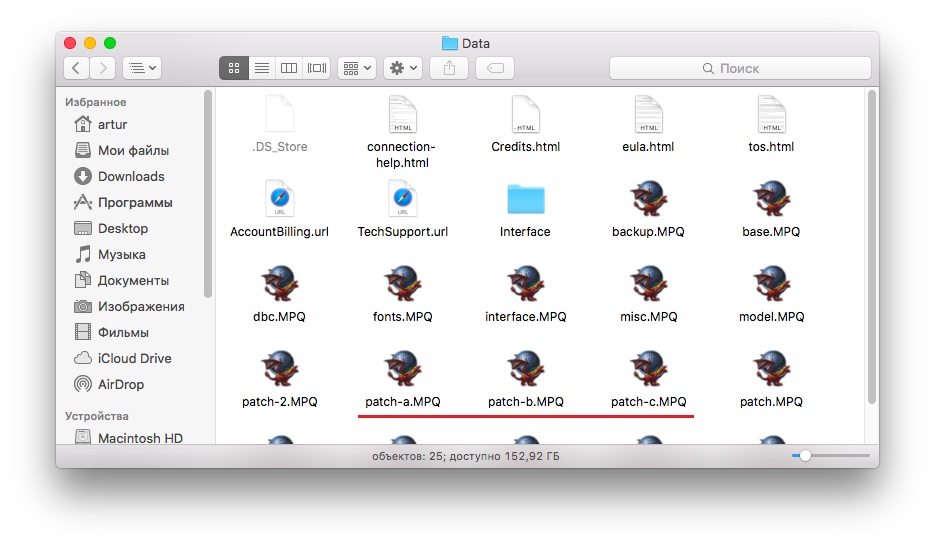This screenshot has height=548, width=935.
Task: Click the Back navigation button
Action: pyautogui.click(x=77, y=68)
